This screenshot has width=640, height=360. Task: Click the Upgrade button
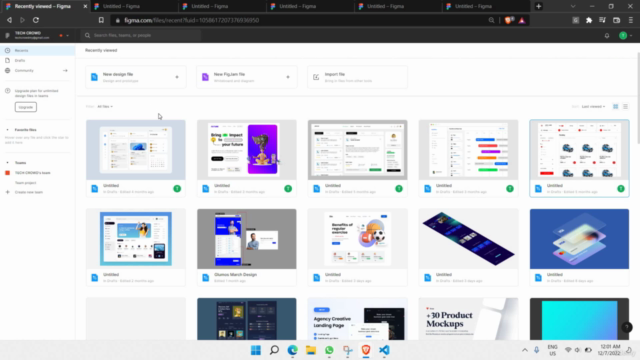pyautogui.click(x=26, y=107)
